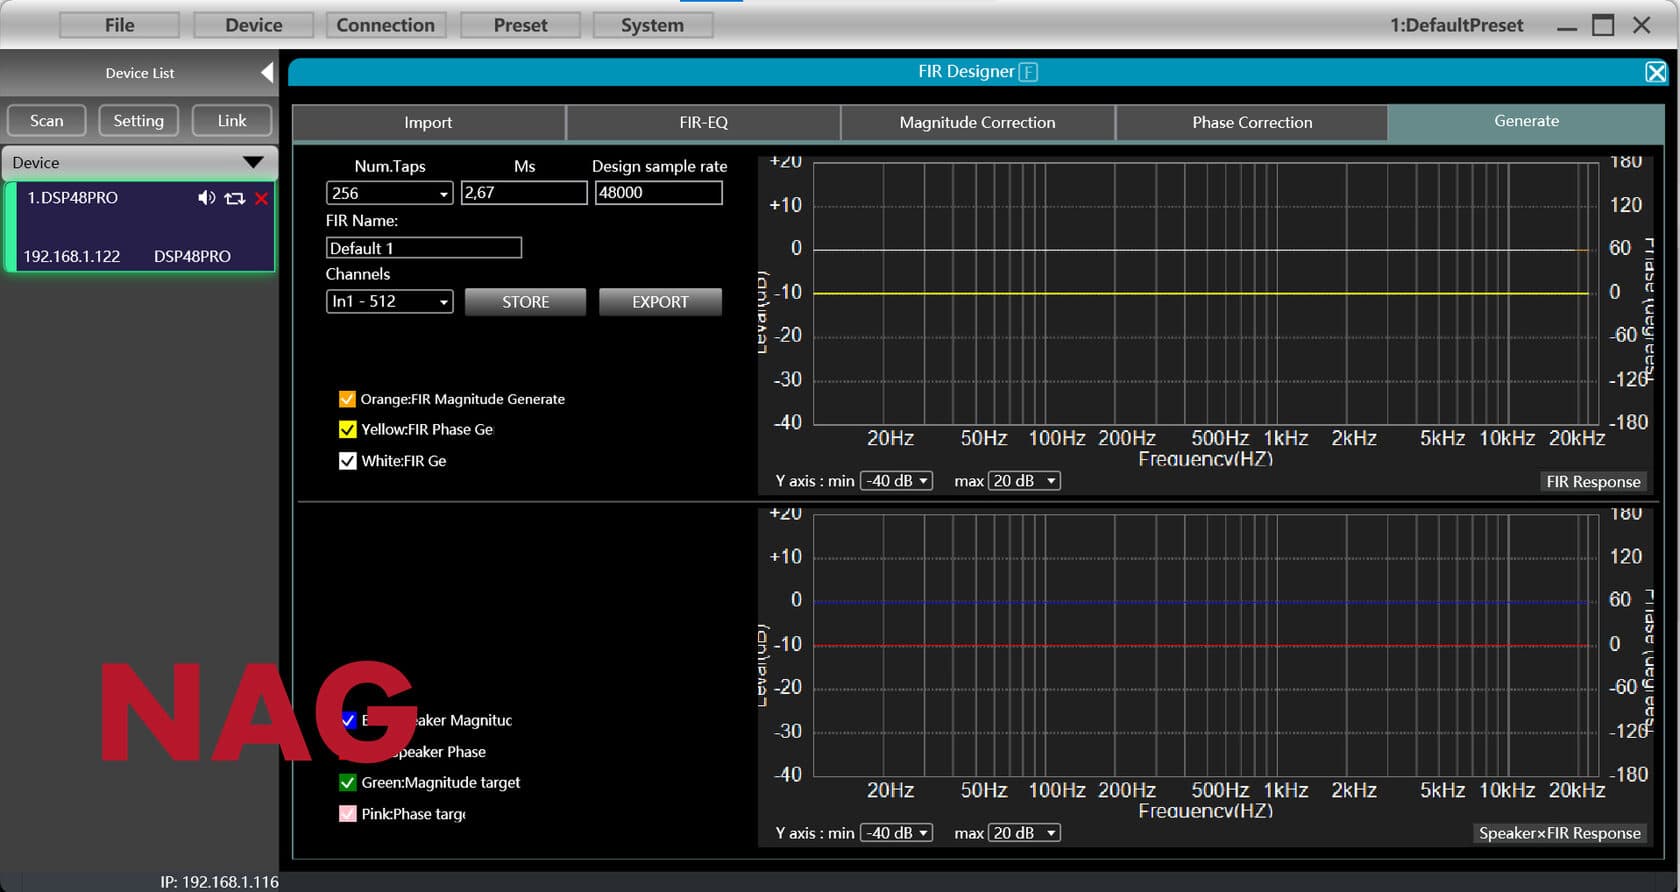1680x892 pixels.
Task: Open the Preset menu
Action: click(x=520, y=25)
